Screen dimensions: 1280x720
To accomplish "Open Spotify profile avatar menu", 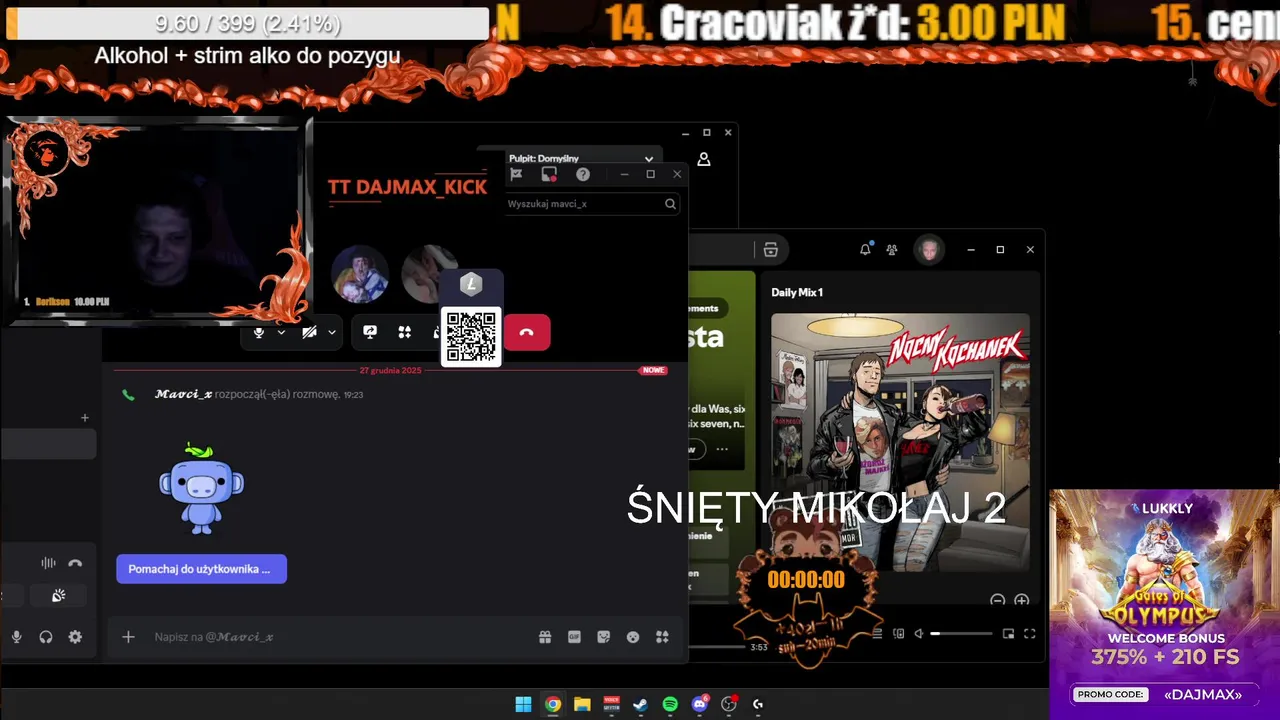I will 929,249.
